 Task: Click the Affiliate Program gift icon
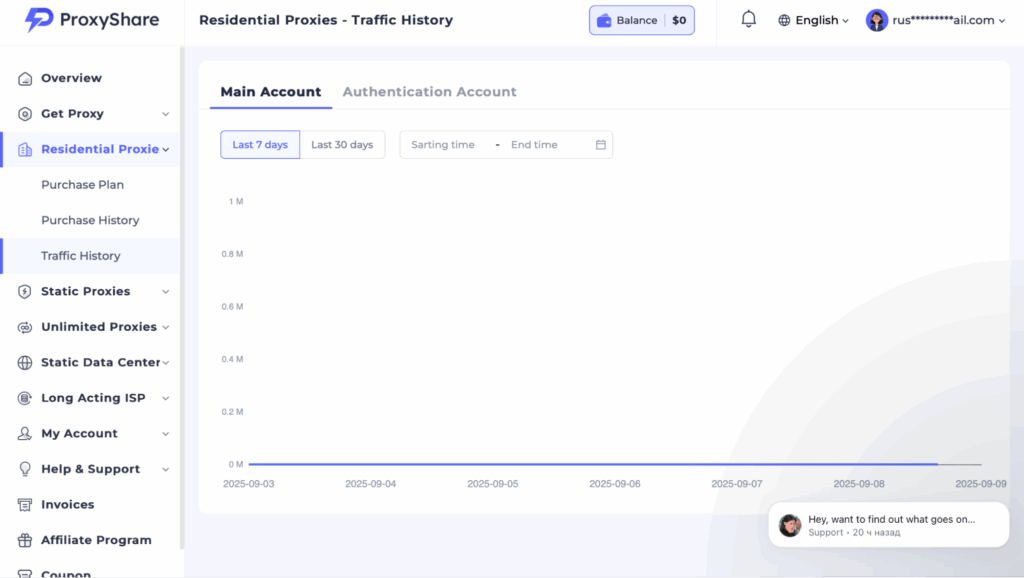pyautogui.click(x=25, y=540)
